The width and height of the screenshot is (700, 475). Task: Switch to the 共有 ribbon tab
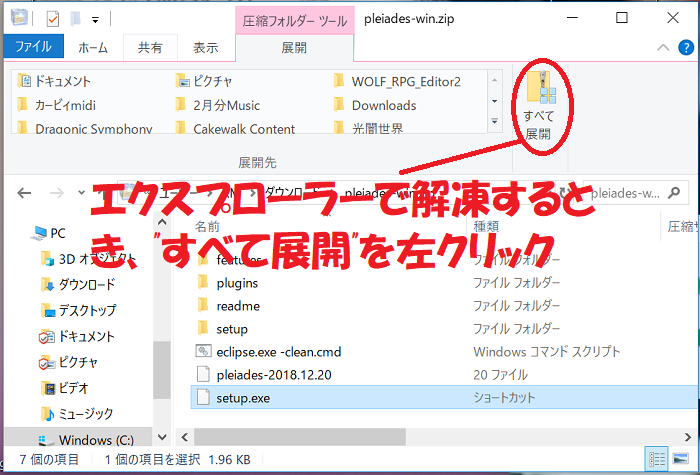(x=150, y=47)
